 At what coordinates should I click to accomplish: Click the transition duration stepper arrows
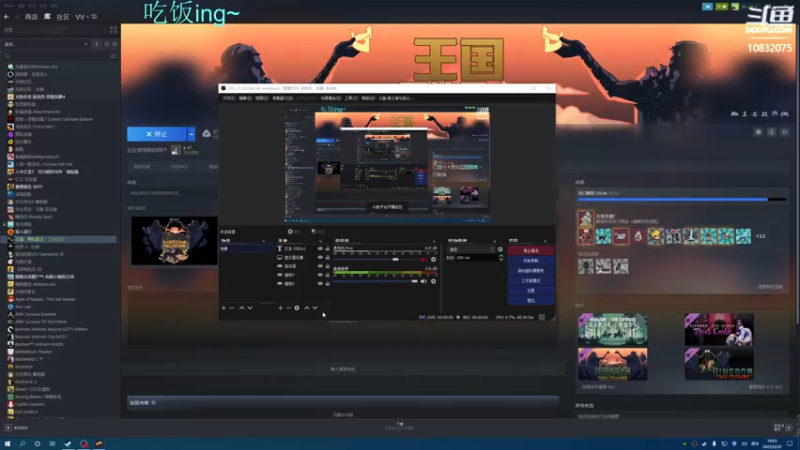501,258
